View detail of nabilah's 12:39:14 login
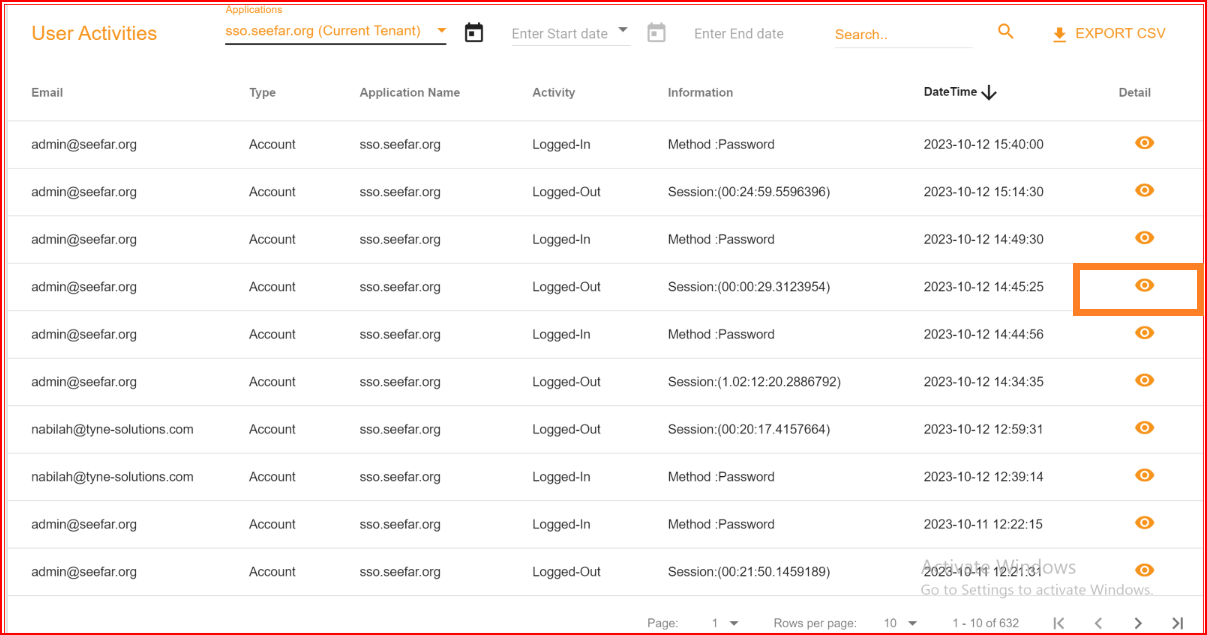This screenshot has width=1207, height=635. pos(1144,475)
